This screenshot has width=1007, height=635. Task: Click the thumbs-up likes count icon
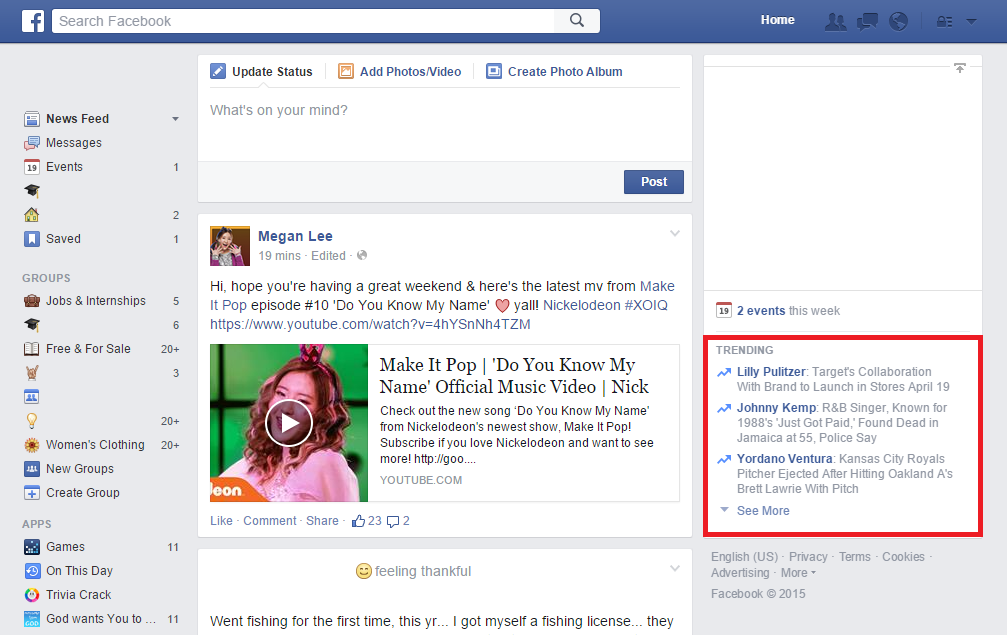[358, 521]
